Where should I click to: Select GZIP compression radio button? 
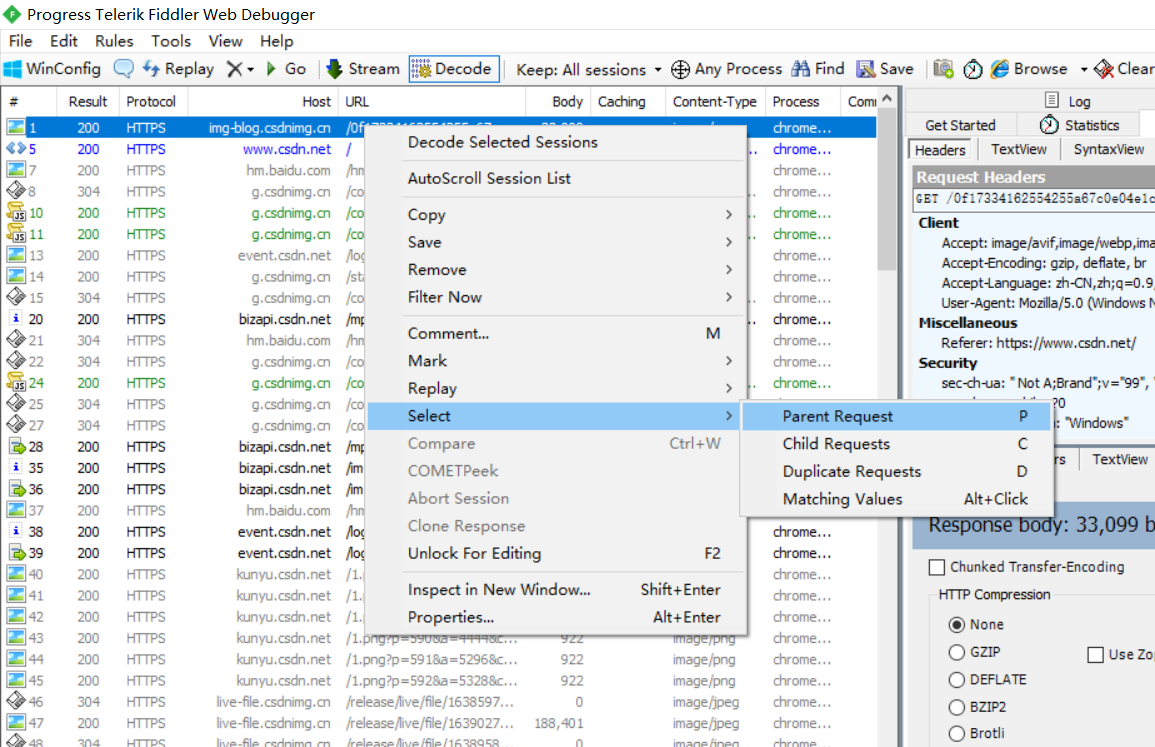(x=957, y=652)
